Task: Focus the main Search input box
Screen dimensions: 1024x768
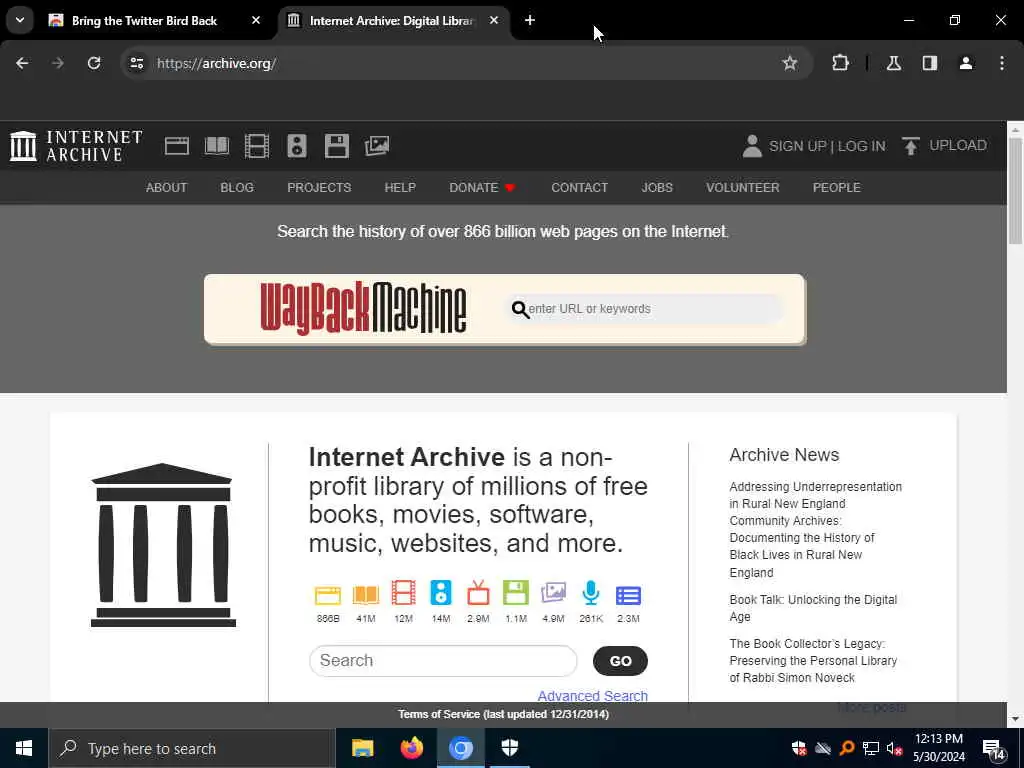Action: pos(443,661)
